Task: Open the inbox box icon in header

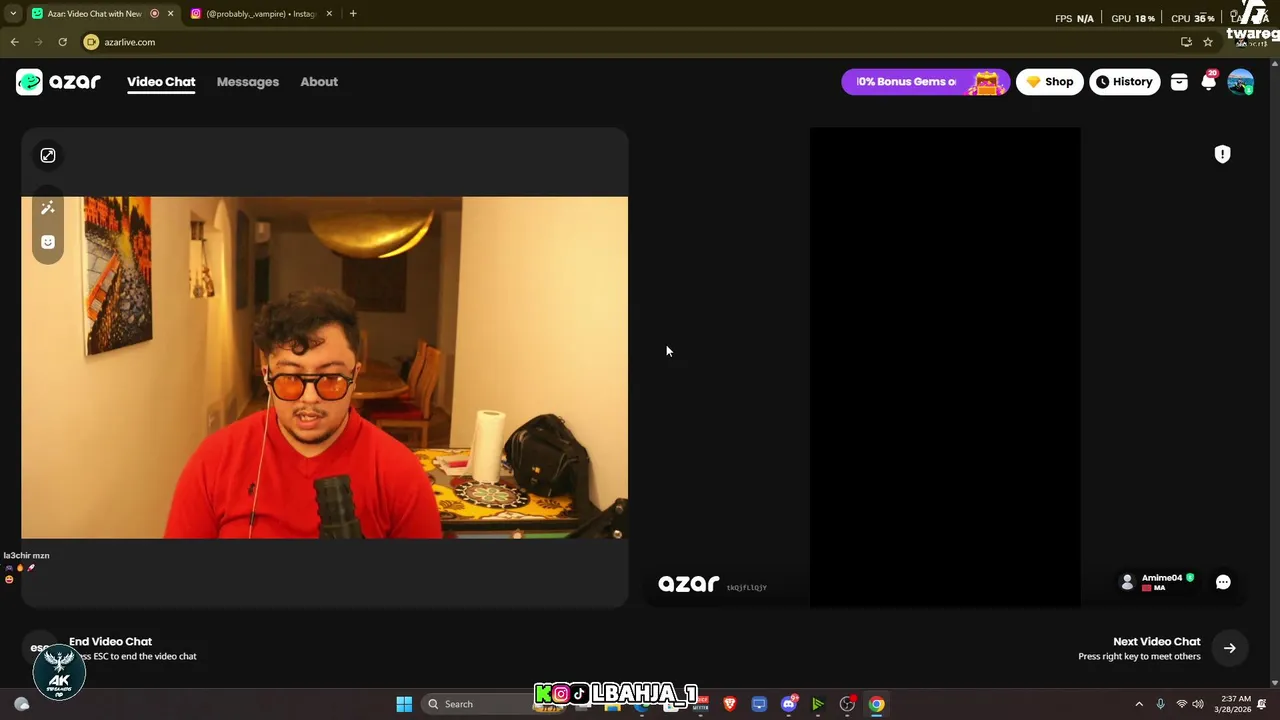Action: tap(1179, 82)
